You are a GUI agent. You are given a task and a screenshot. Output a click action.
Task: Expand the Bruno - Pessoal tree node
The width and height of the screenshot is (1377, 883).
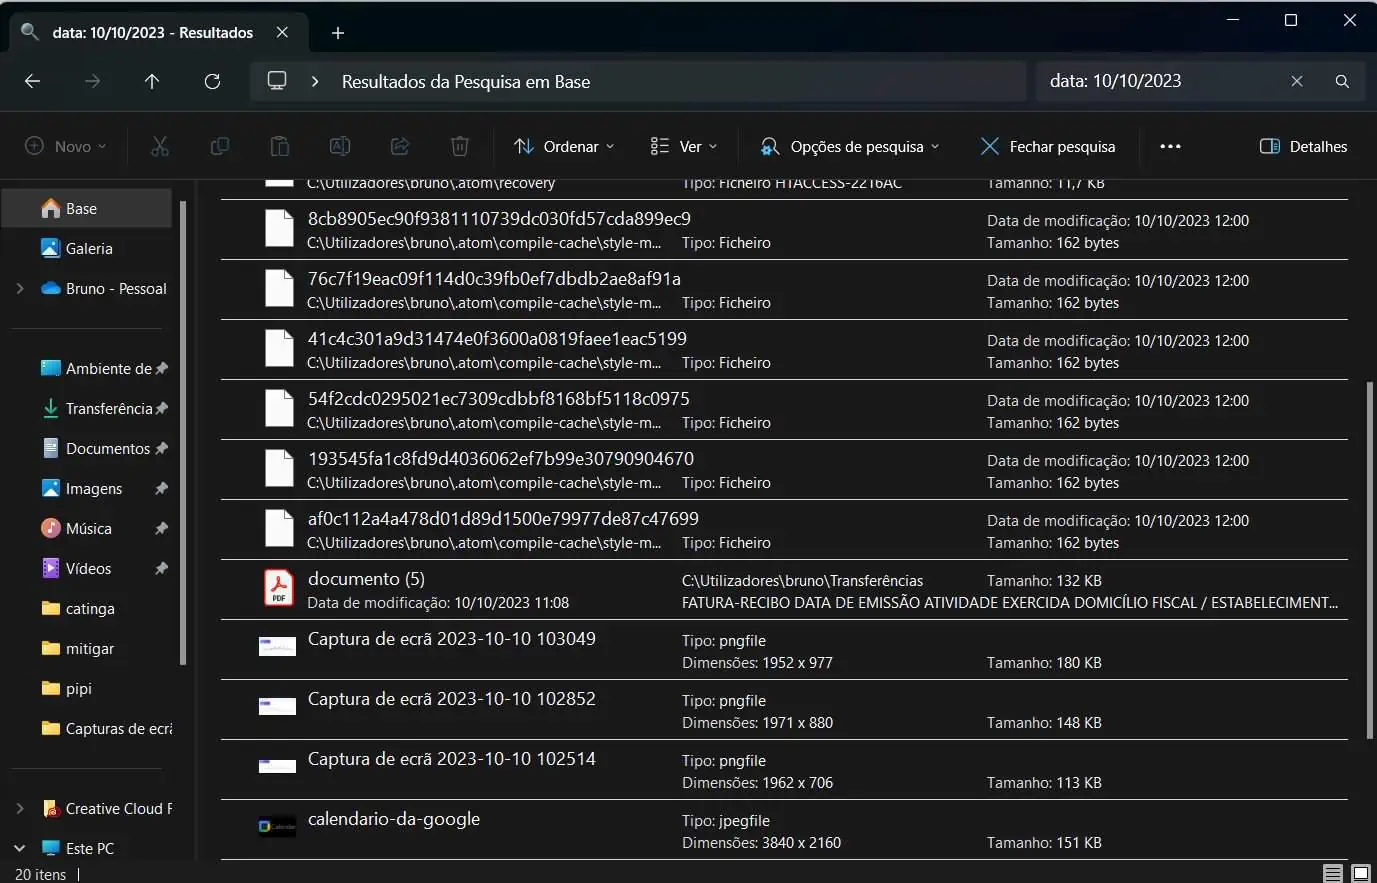point(20,289)
